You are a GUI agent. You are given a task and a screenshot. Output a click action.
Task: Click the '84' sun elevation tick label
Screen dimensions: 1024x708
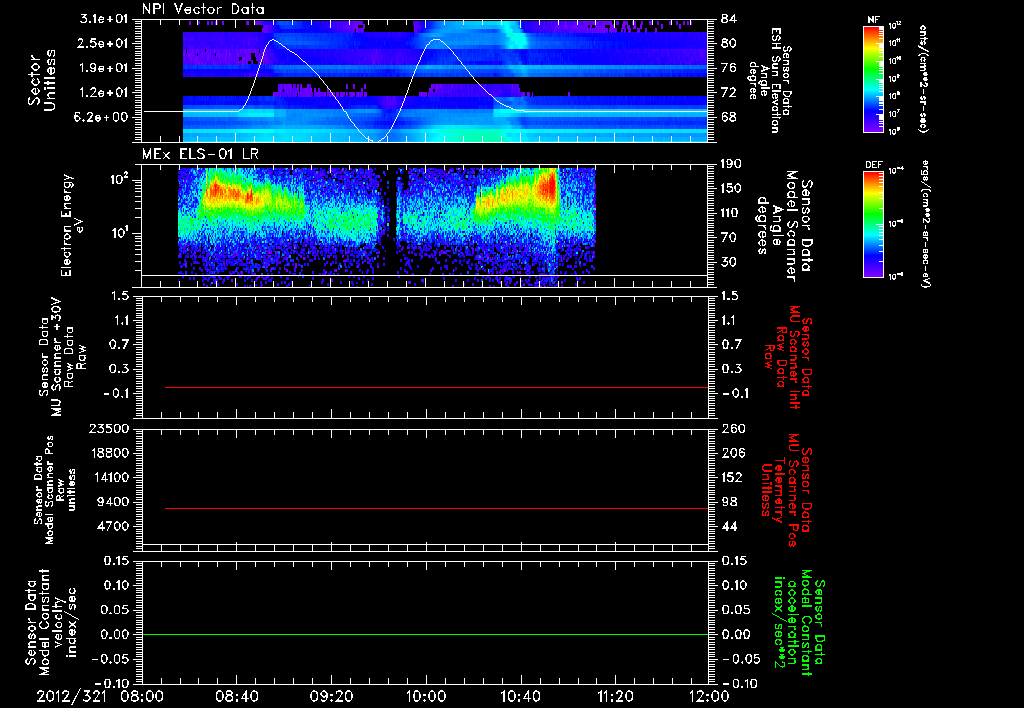click(729, 19)
